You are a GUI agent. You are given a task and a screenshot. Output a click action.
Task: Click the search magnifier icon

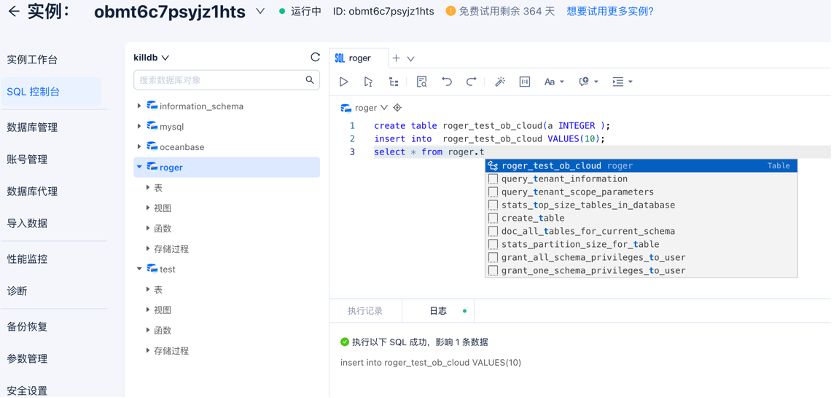pos(309,80)
